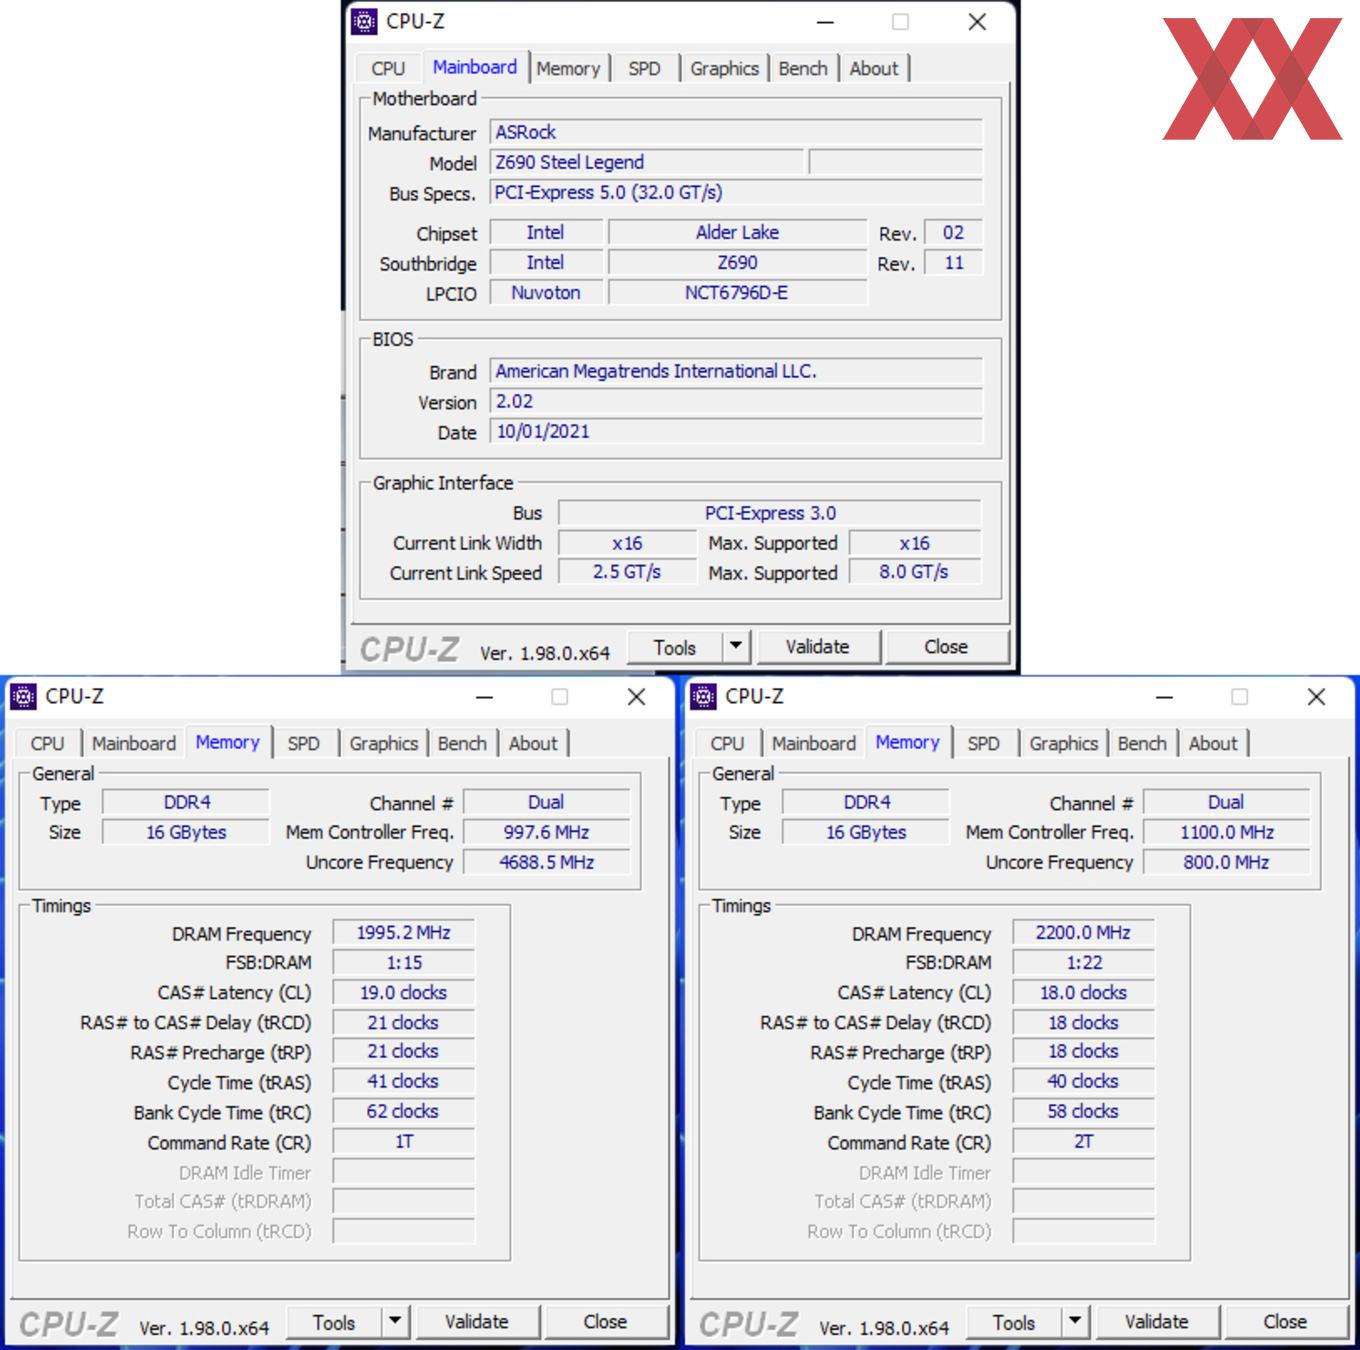Click Close button in Mainboard window

click(946, 647)
